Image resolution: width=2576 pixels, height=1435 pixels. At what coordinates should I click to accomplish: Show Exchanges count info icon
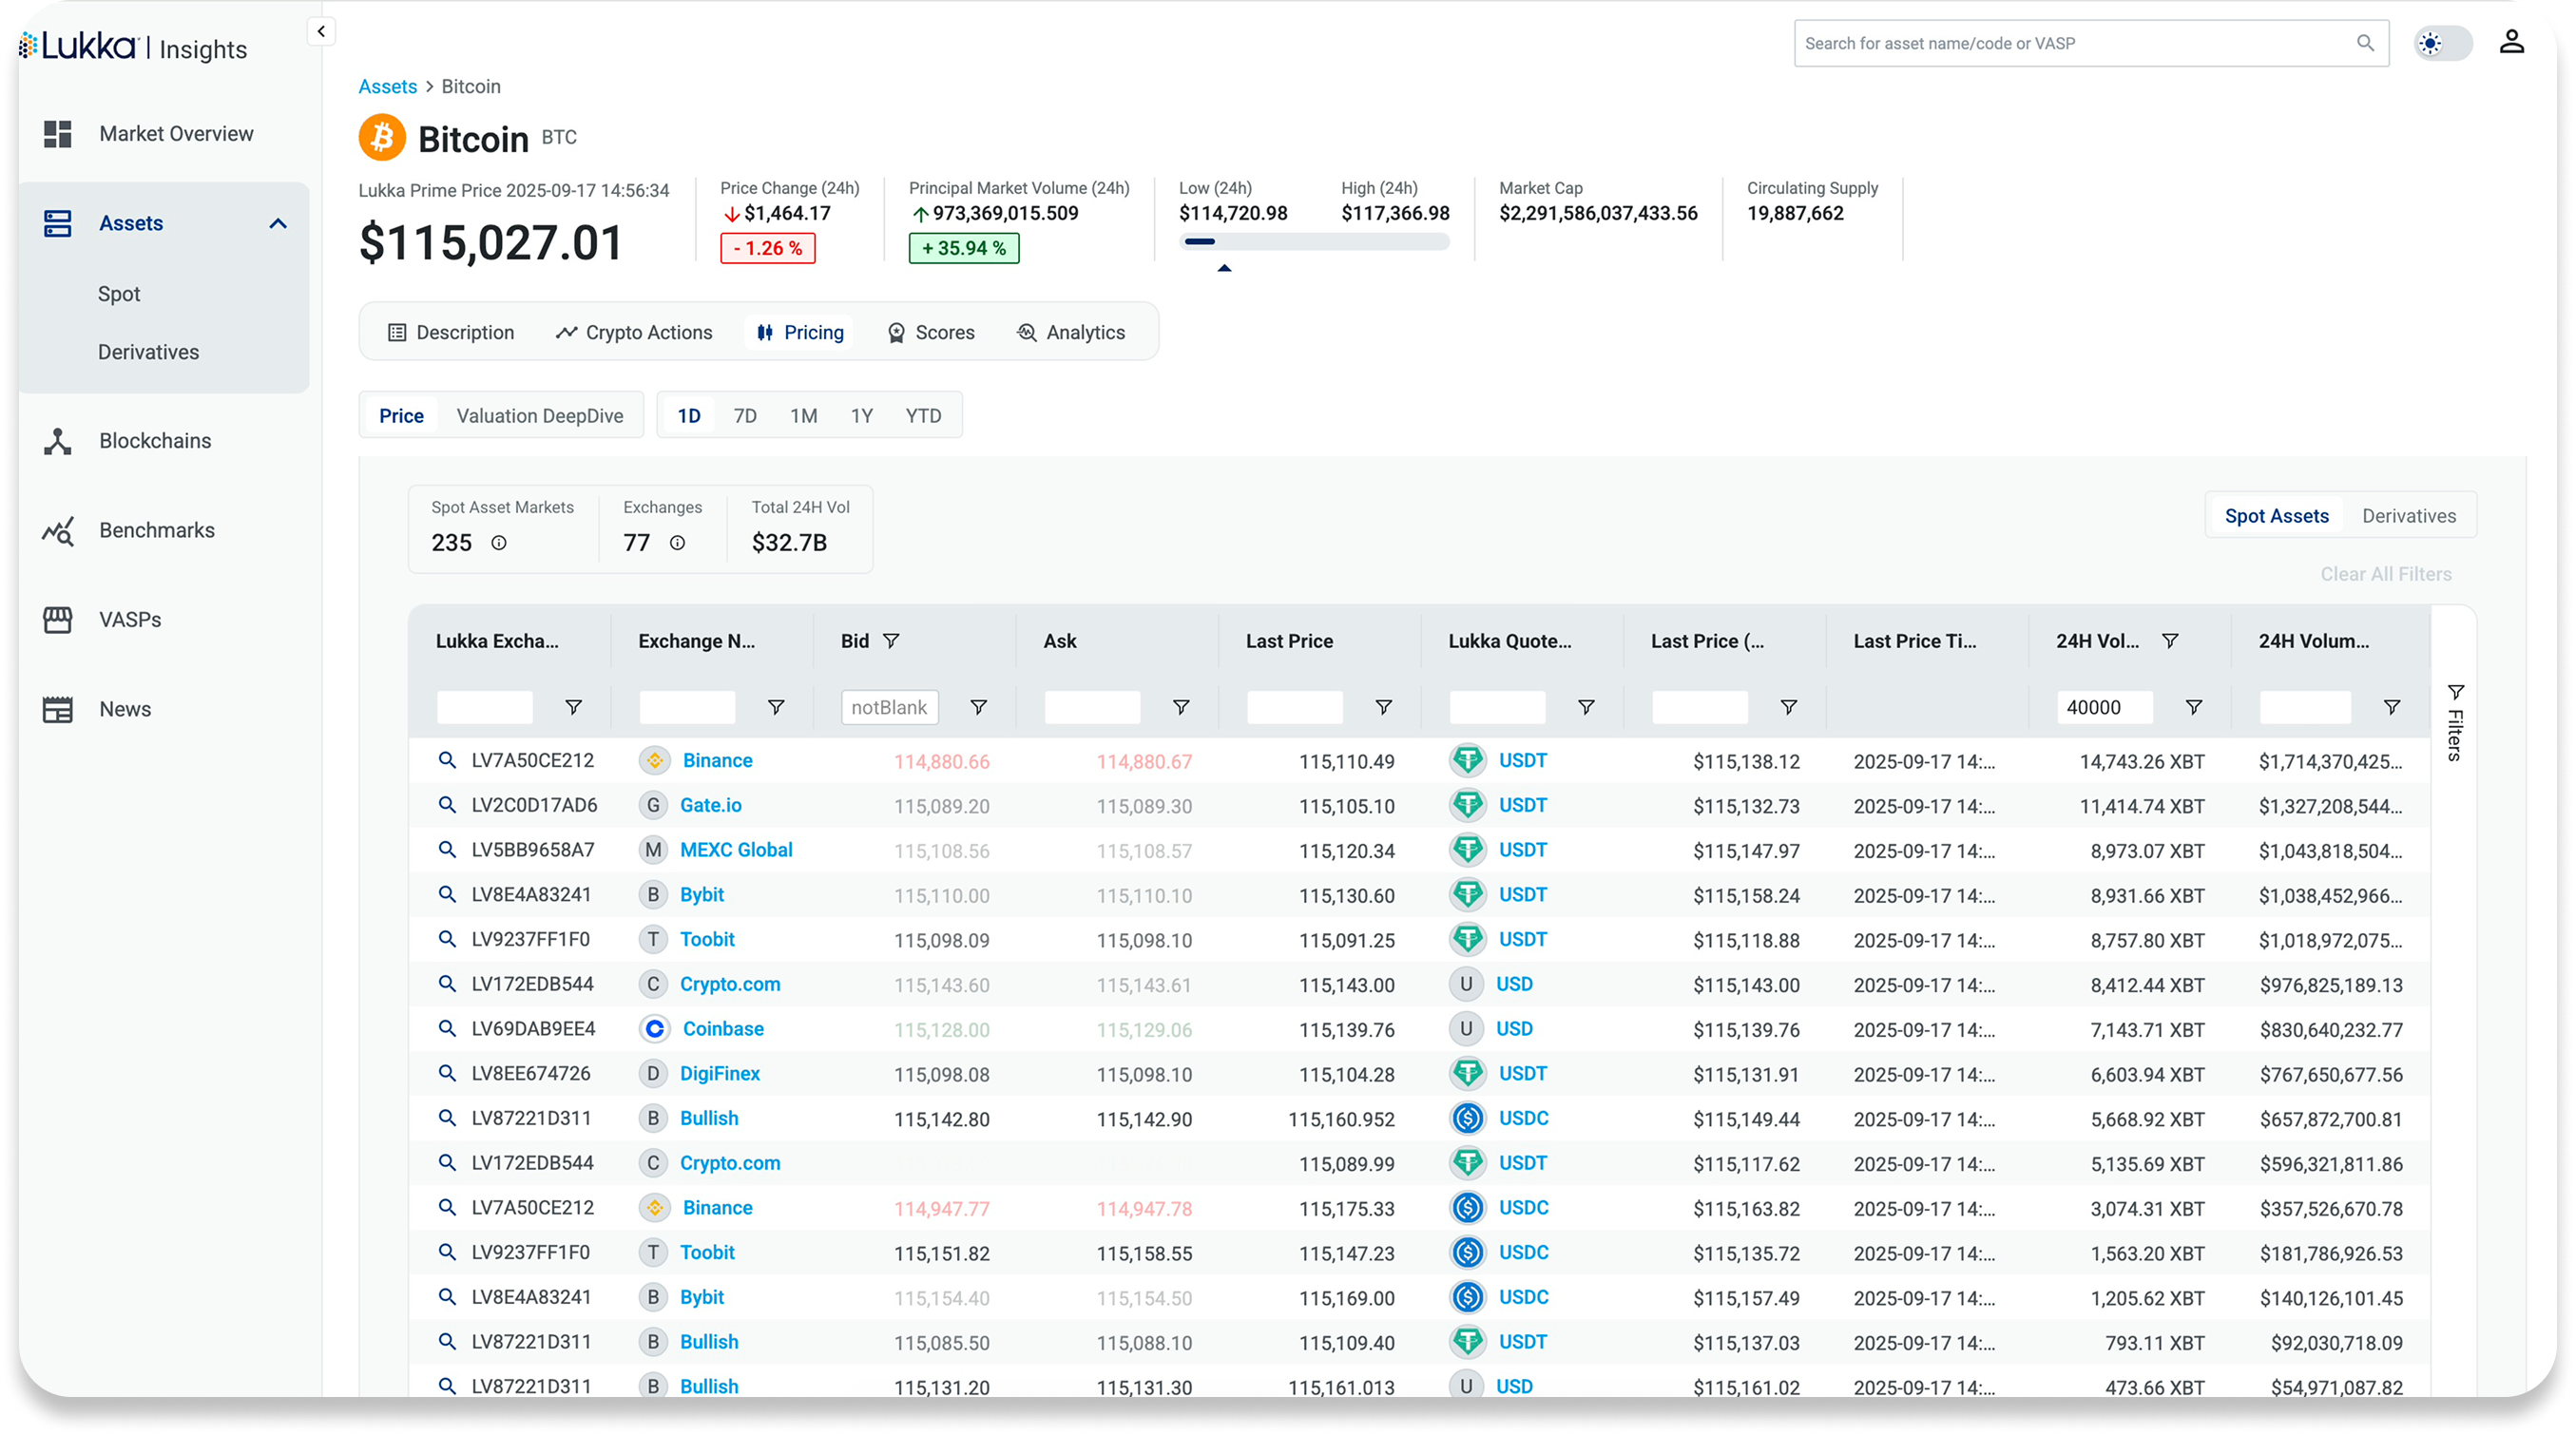tap(677, 543)
